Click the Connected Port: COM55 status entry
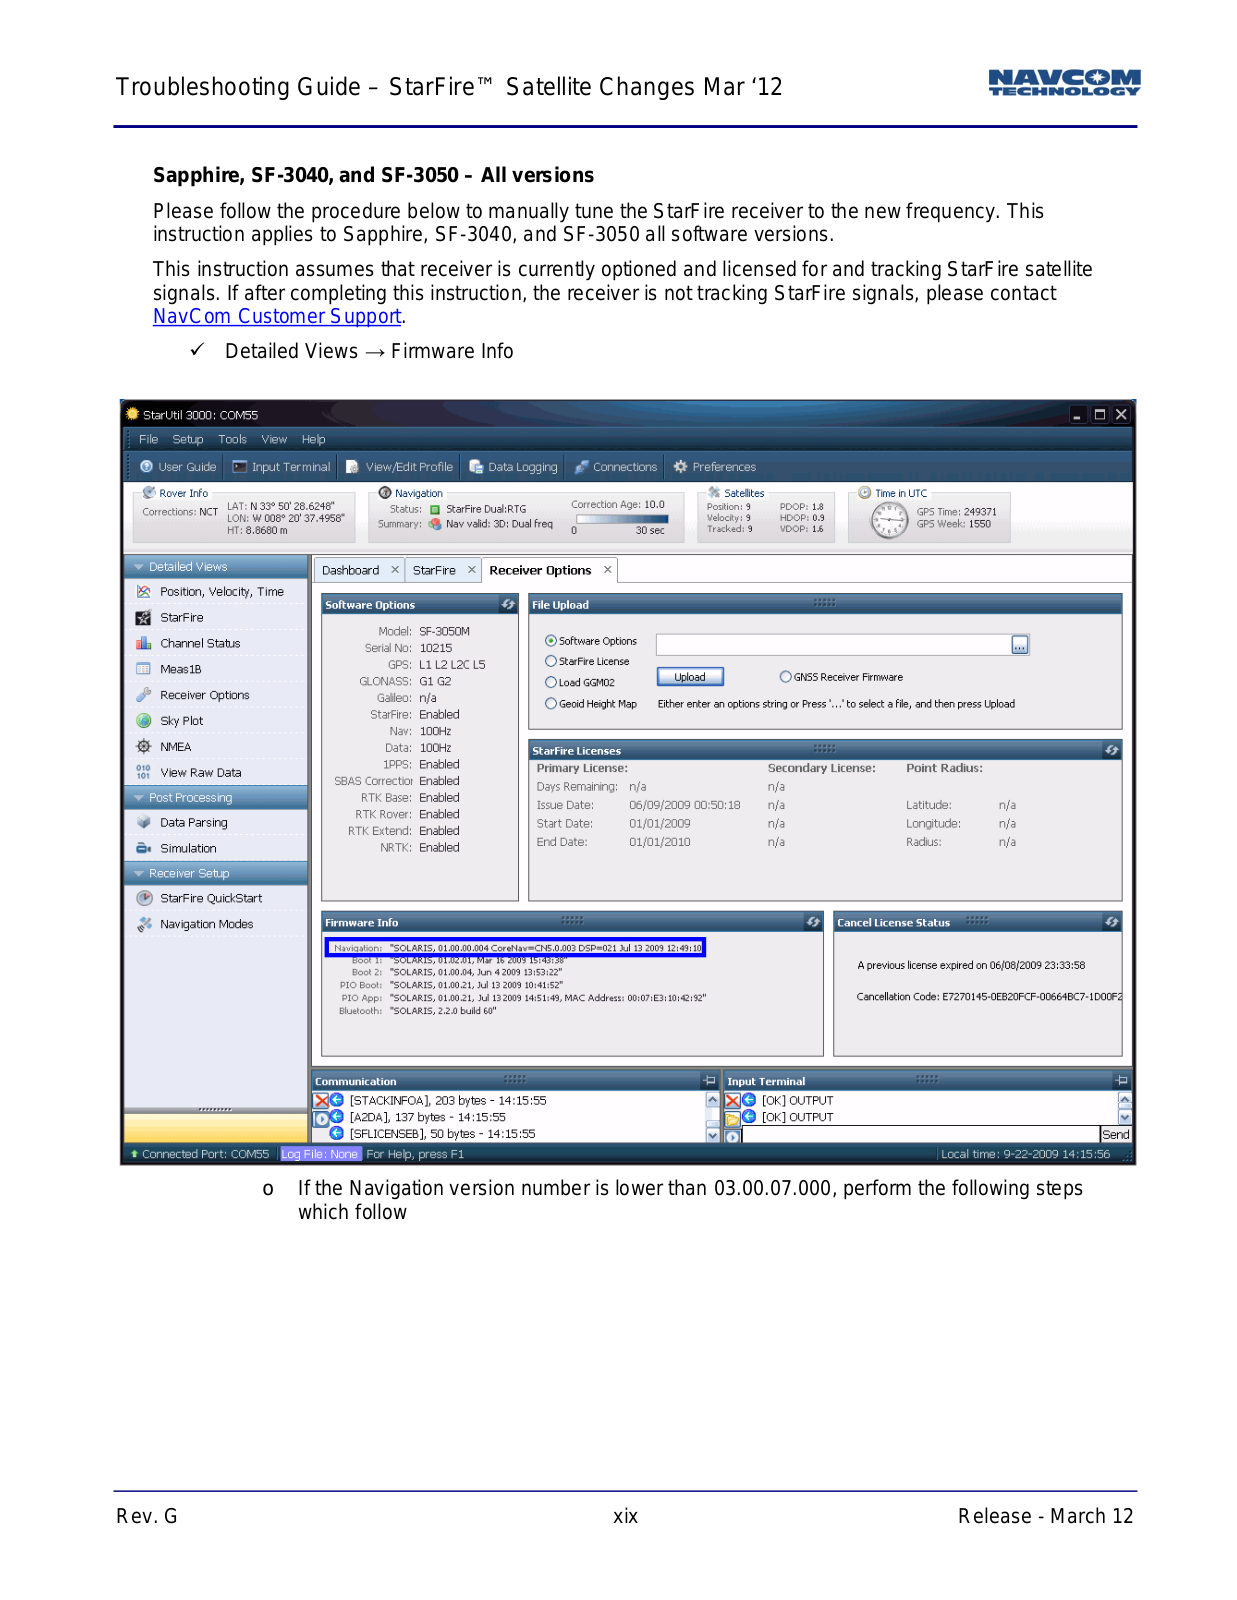Image resolution: width=1237 pixels, height=1600 pixels. pos(200,1154)
